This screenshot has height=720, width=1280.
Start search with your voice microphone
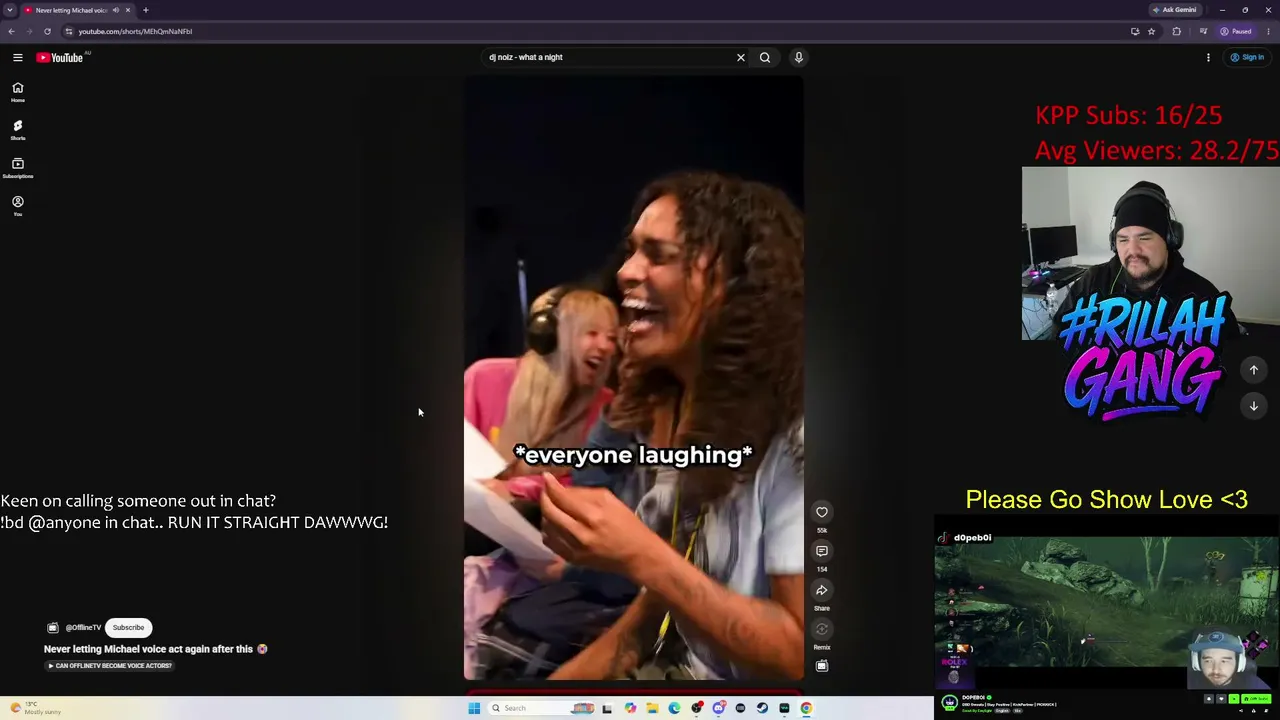(x=798, y=57)
